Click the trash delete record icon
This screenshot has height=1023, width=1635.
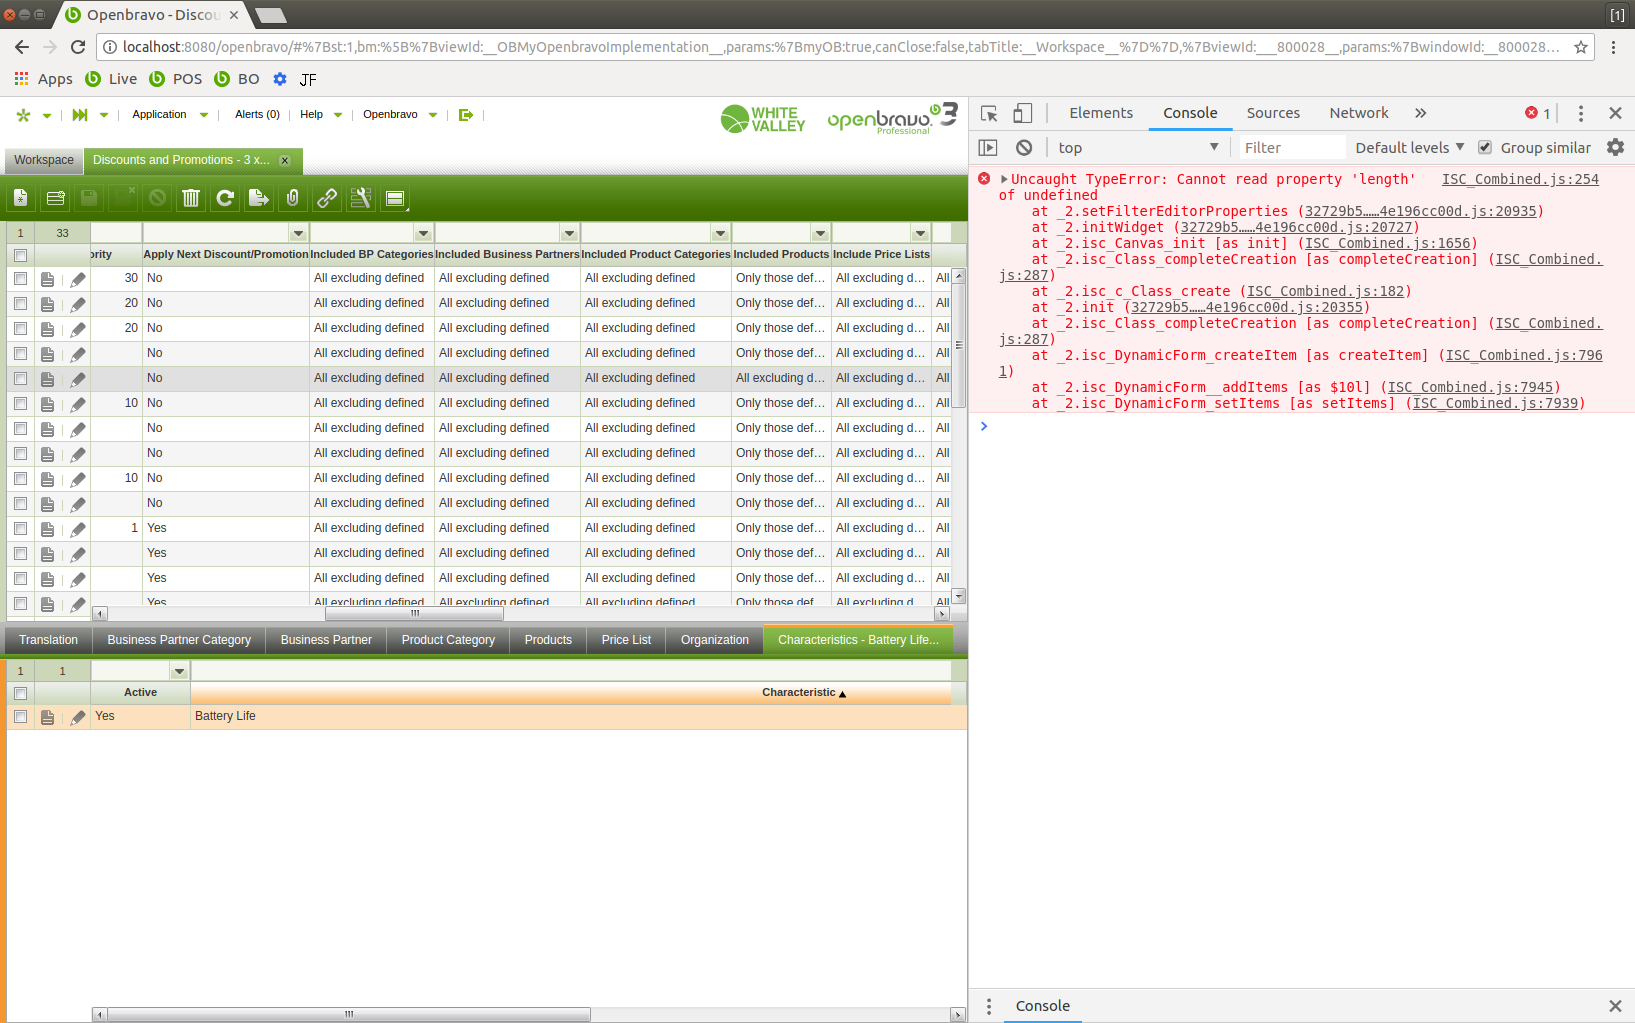click(x=191, y=198)
